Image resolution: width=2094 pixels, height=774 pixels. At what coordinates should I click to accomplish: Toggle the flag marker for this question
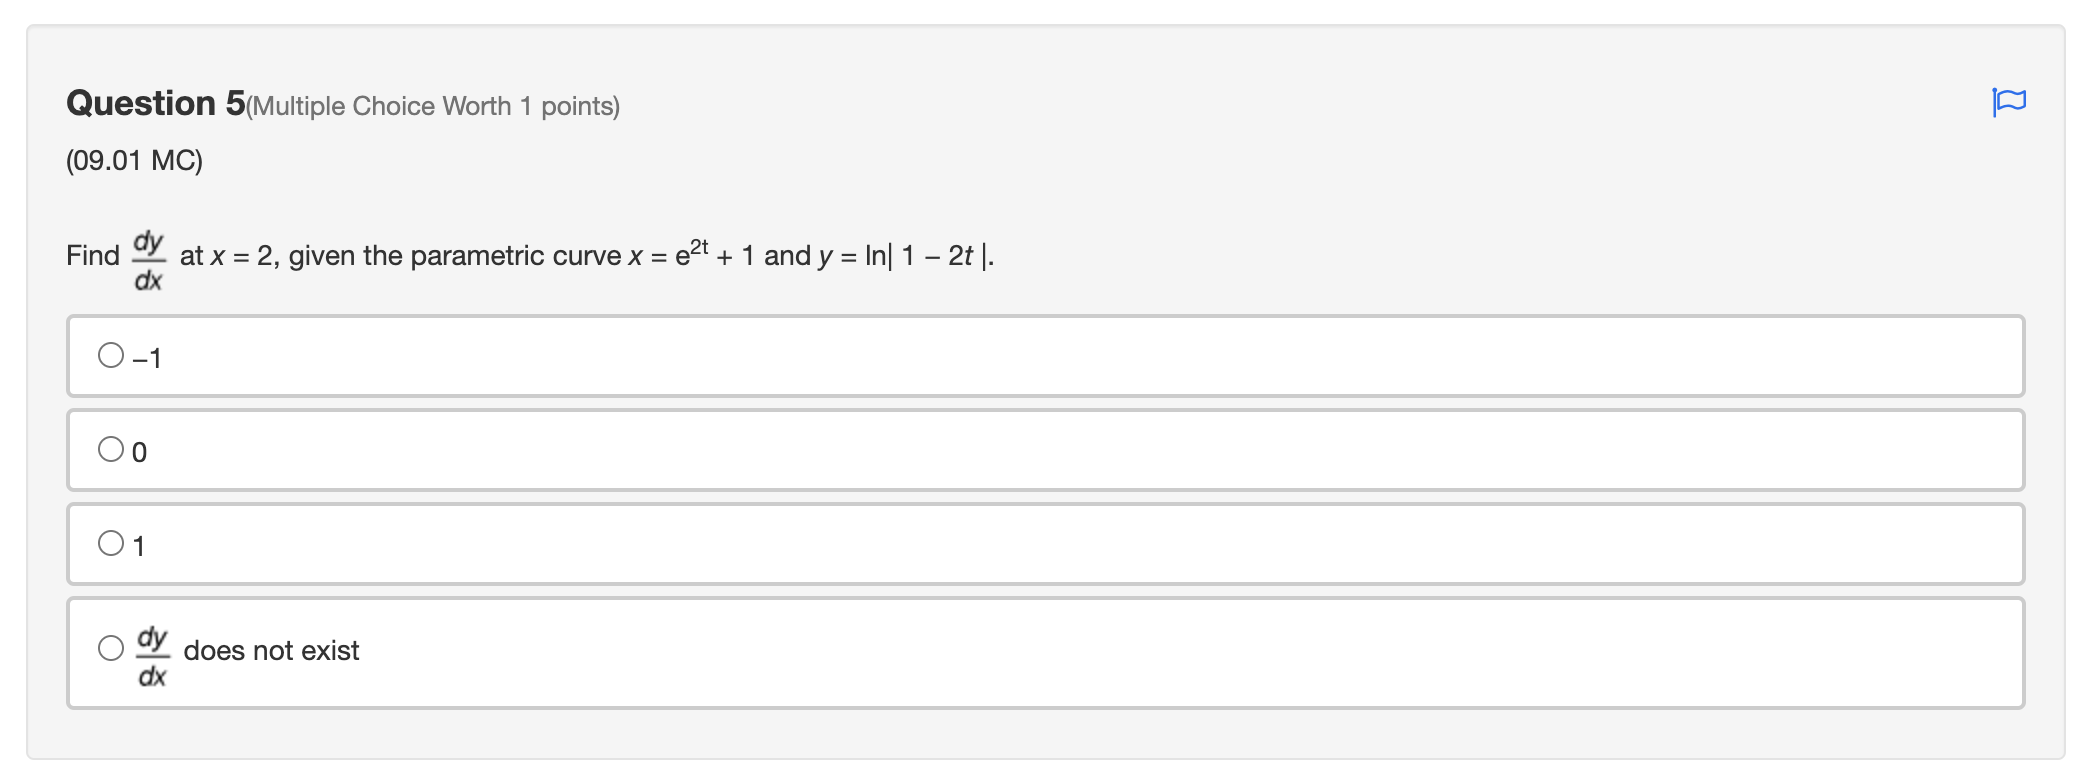tap(2012, 101)
